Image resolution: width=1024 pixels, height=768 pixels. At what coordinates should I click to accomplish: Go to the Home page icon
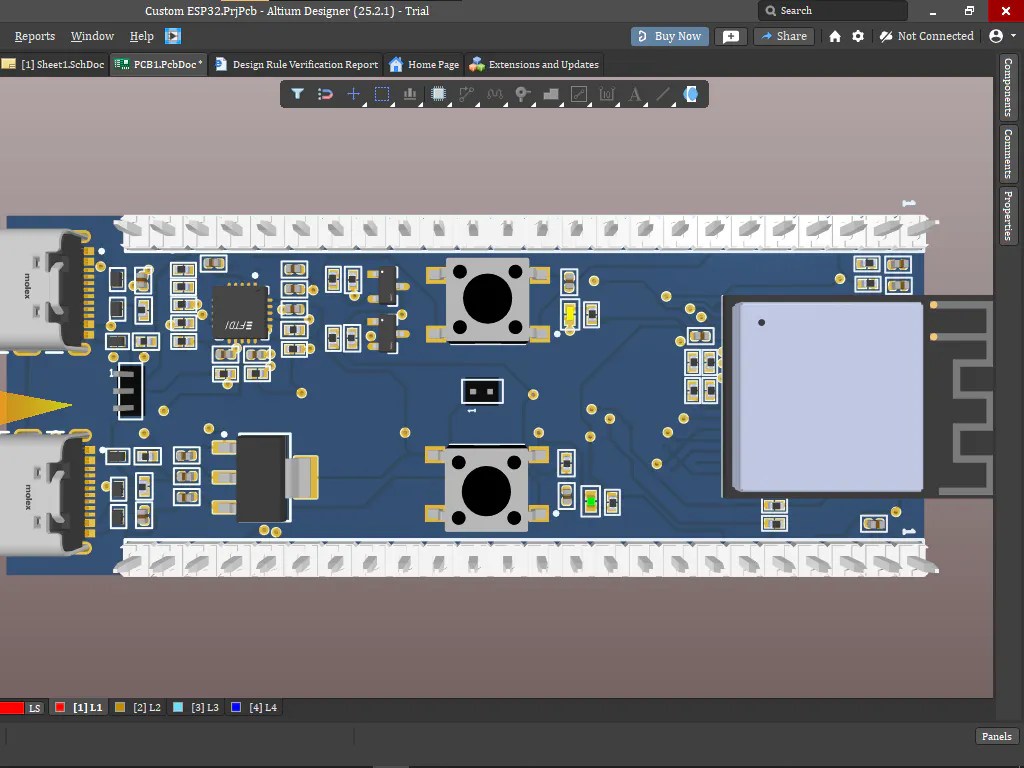click(835, 36)
